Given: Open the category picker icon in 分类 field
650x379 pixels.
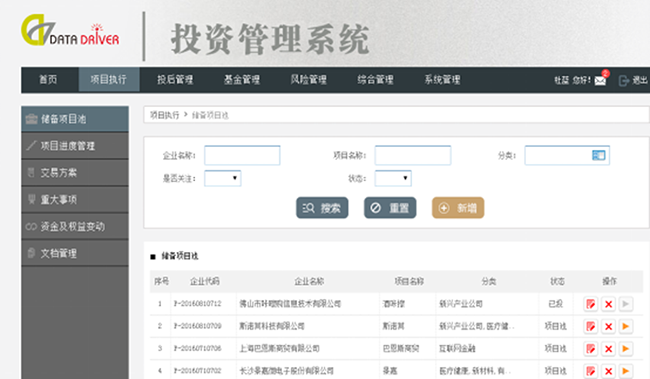Looking at the screenshot, I should tap(599, 155).
